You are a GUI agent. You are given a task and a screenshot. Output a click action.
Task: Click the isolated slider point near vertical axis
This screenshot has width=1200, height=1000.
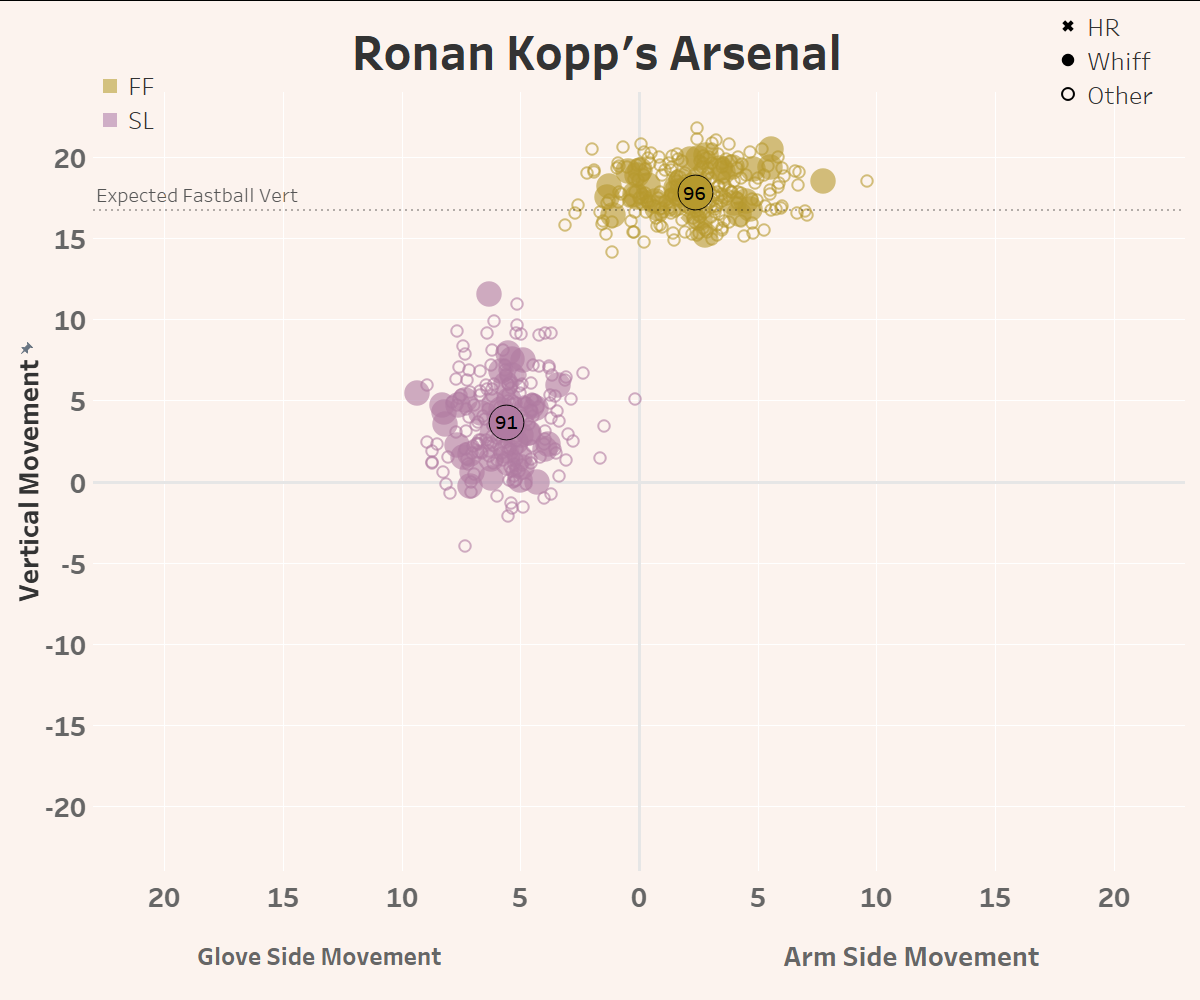(x=635, y=399)
